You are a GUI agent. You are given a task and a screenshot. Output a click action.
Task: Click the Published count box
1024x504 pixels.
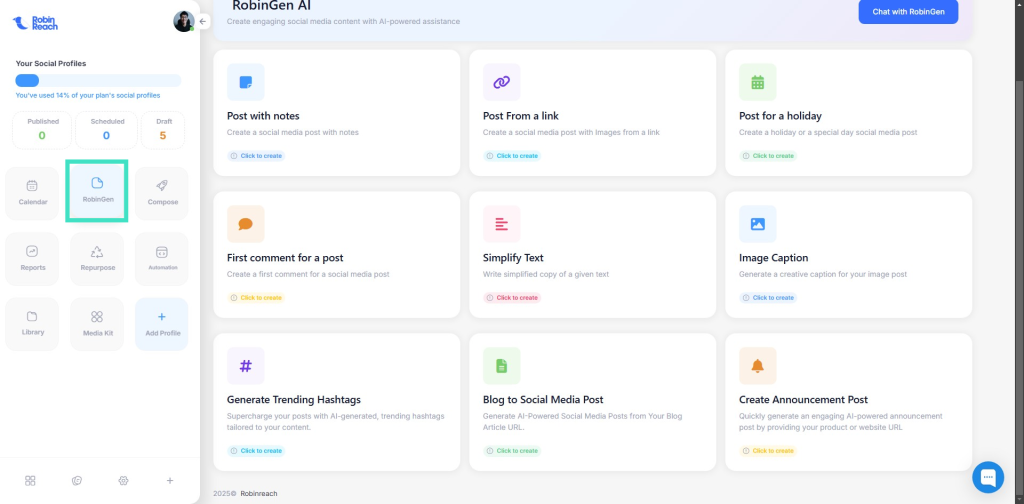[x=42, y=130]
